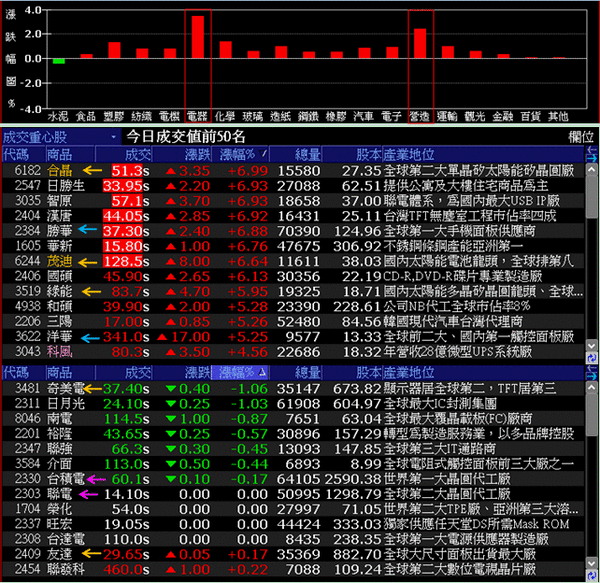Select stock row 1704 榮化

(x=293, y=509)
